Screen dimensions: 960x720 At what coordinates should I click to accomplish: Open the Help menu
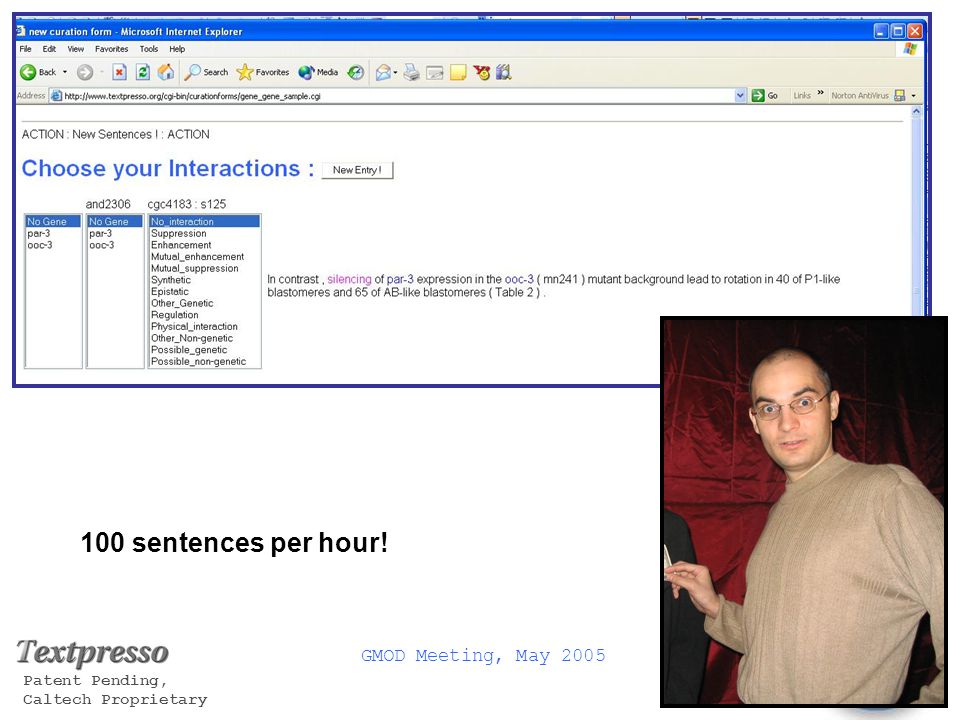pyautogui.click(x=177, y=49)
